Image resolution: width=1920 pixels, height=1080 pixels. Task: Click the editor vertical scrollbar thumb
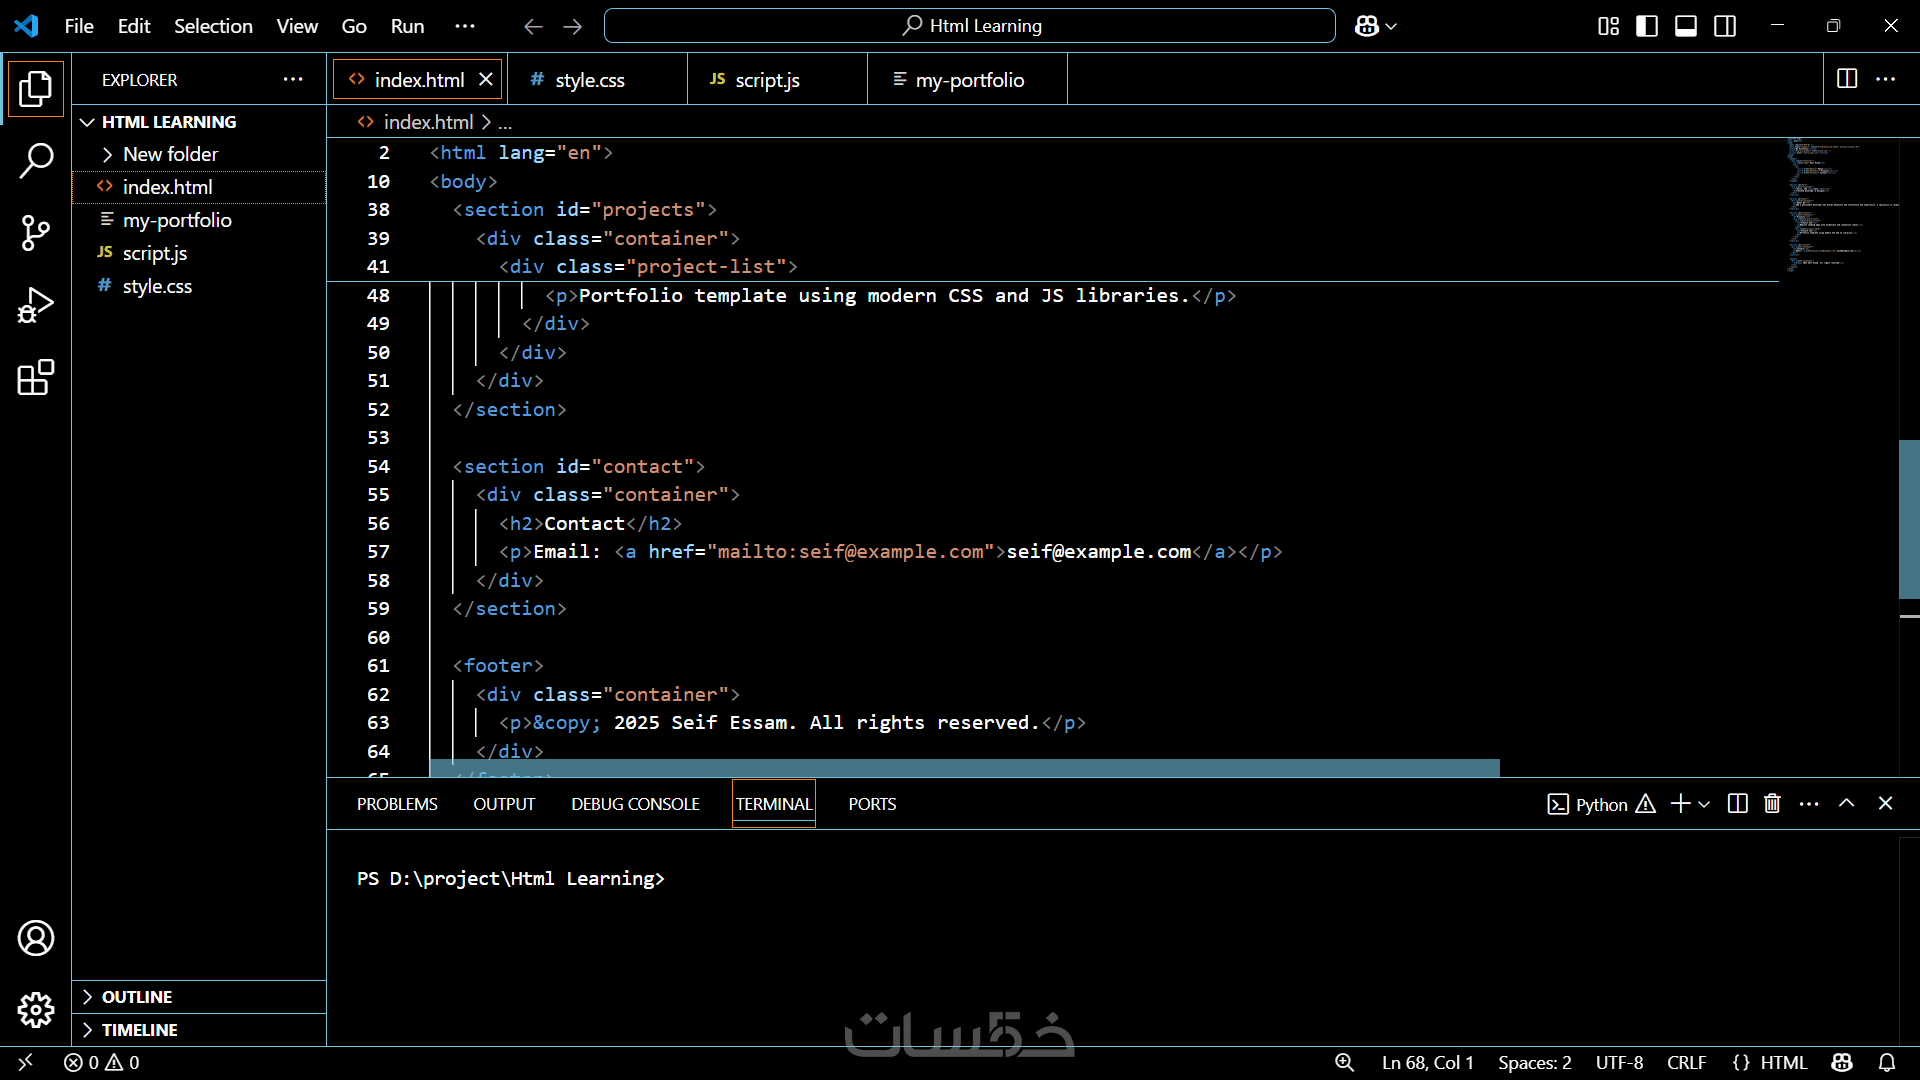pos(1908,518)
